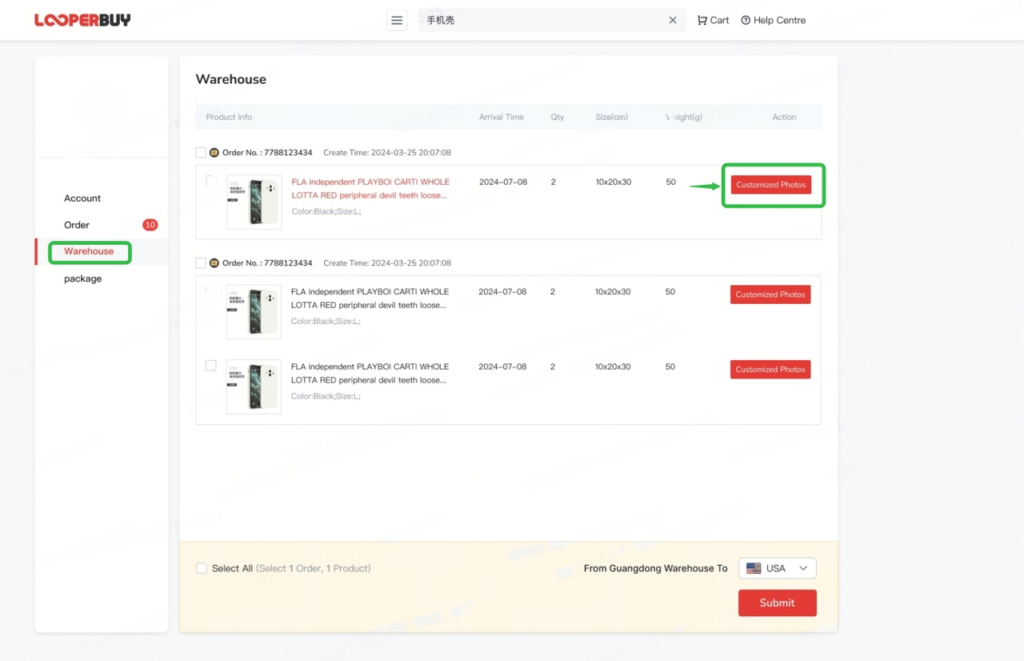Switch to the Warehouse section
This screenshot has height=661, width=1024.
(x=88, y=252)
